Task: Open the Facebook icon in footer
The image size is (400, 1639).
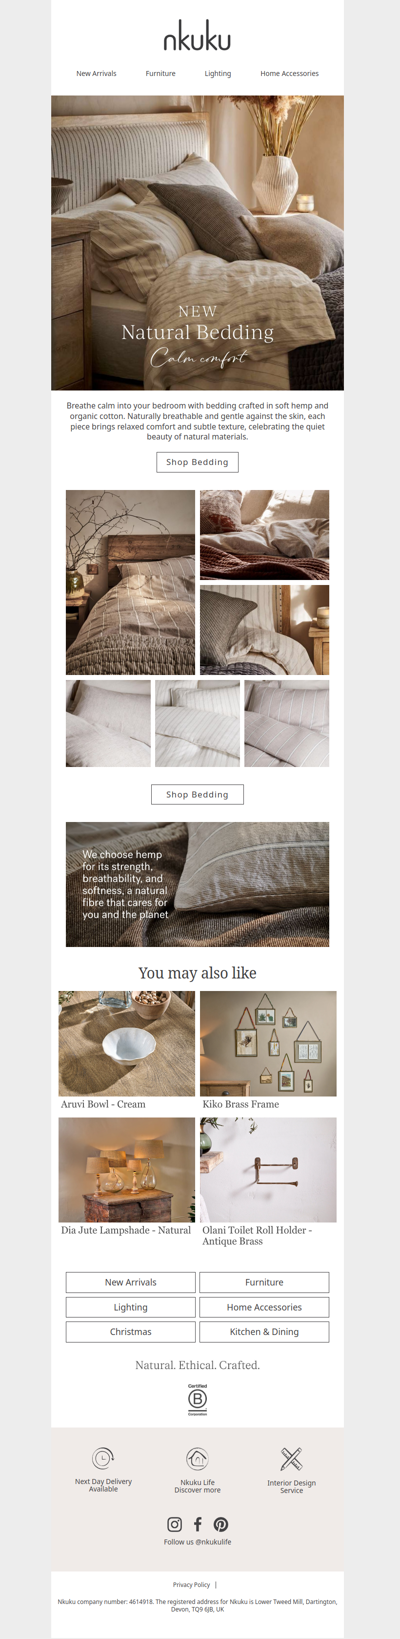Action: click(x=198, y=1524)
